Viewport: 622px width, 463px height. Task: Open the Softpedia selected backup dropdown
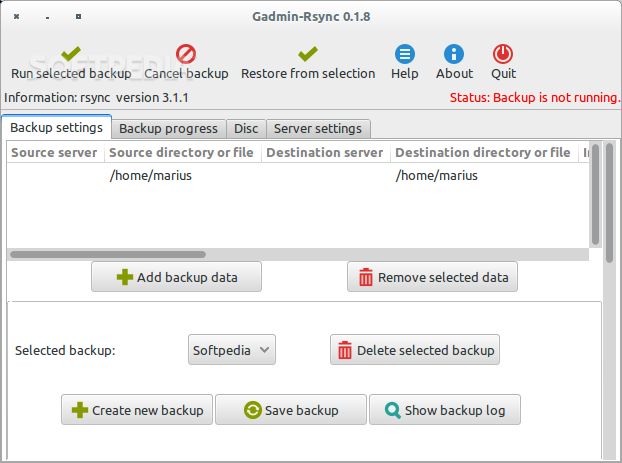pyautogui.click(x=232, y=350)
